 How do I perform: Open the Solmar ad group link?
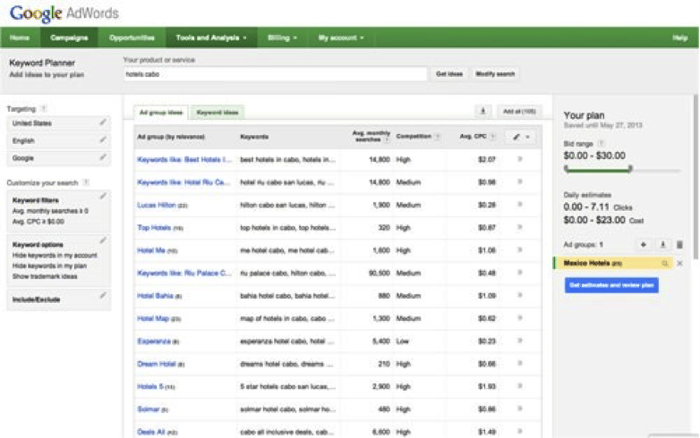[x=148, y=409]
